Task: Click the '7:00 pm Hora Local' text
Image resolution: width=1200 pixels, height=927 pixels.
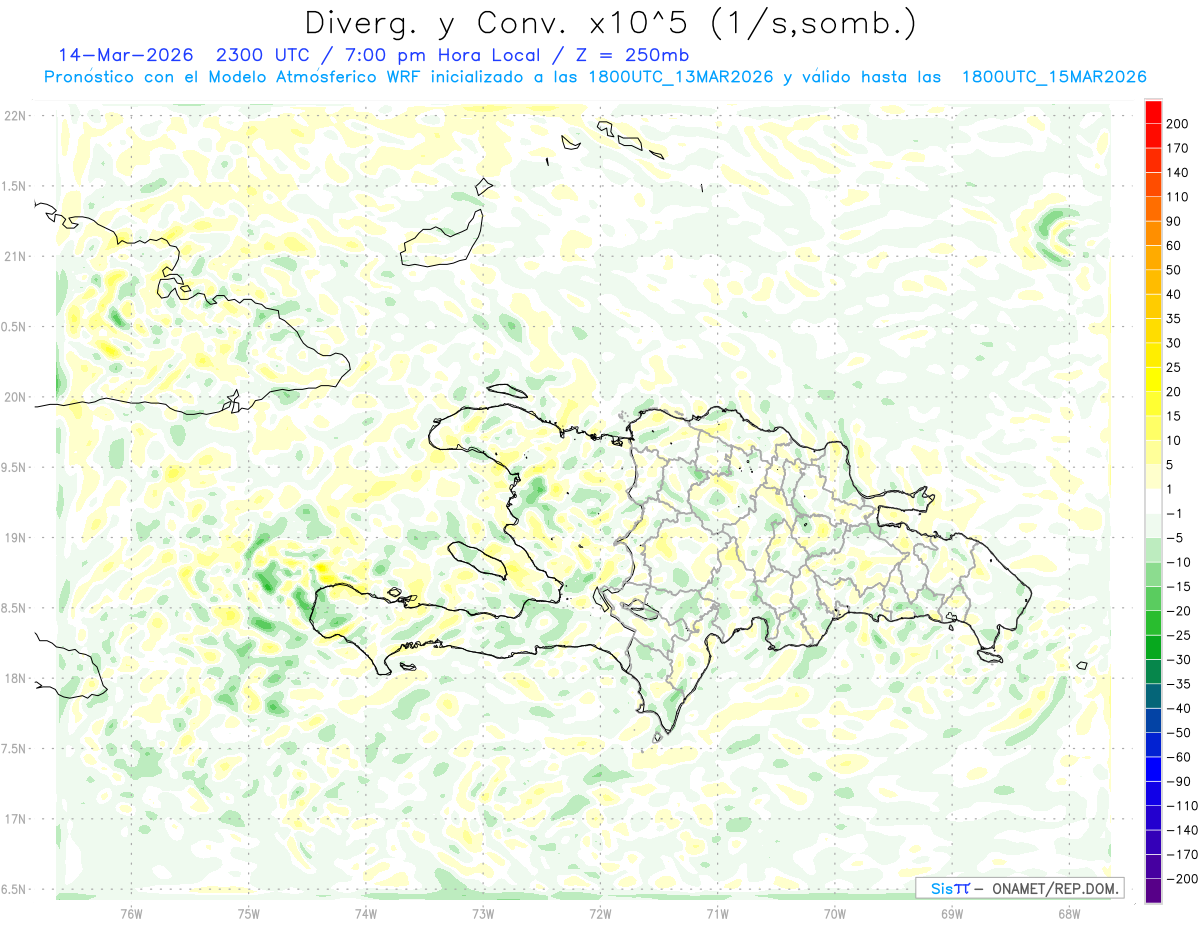Action: tap(441, 55)
